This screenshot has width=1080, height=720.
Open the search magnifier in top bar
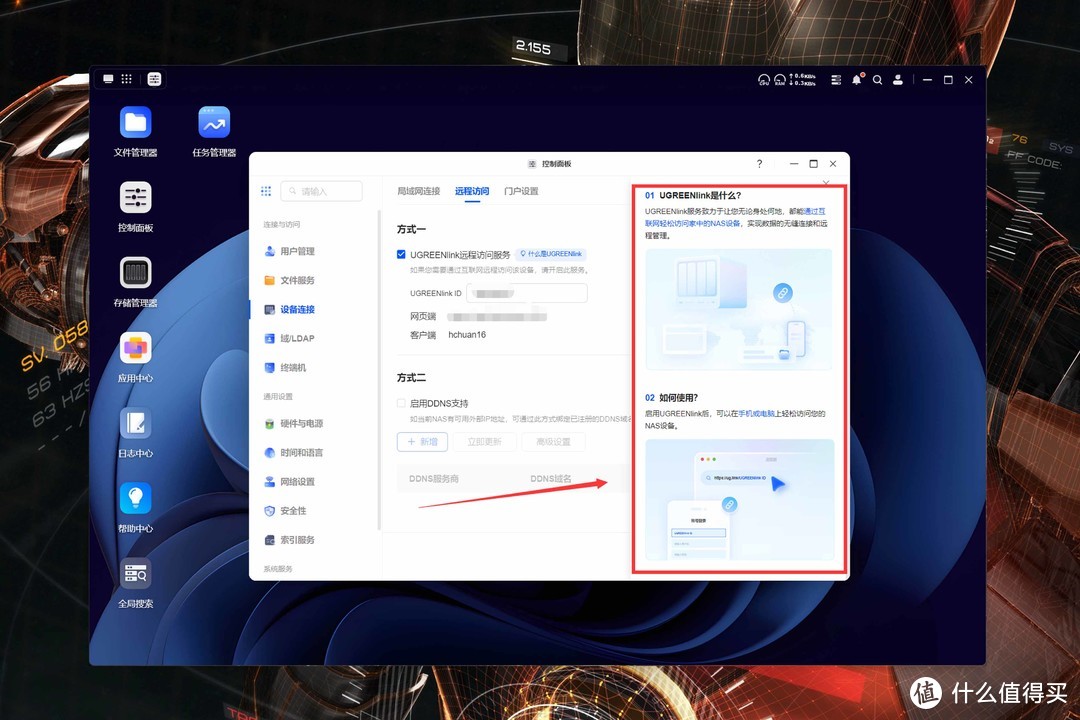[x=877, y=80]
